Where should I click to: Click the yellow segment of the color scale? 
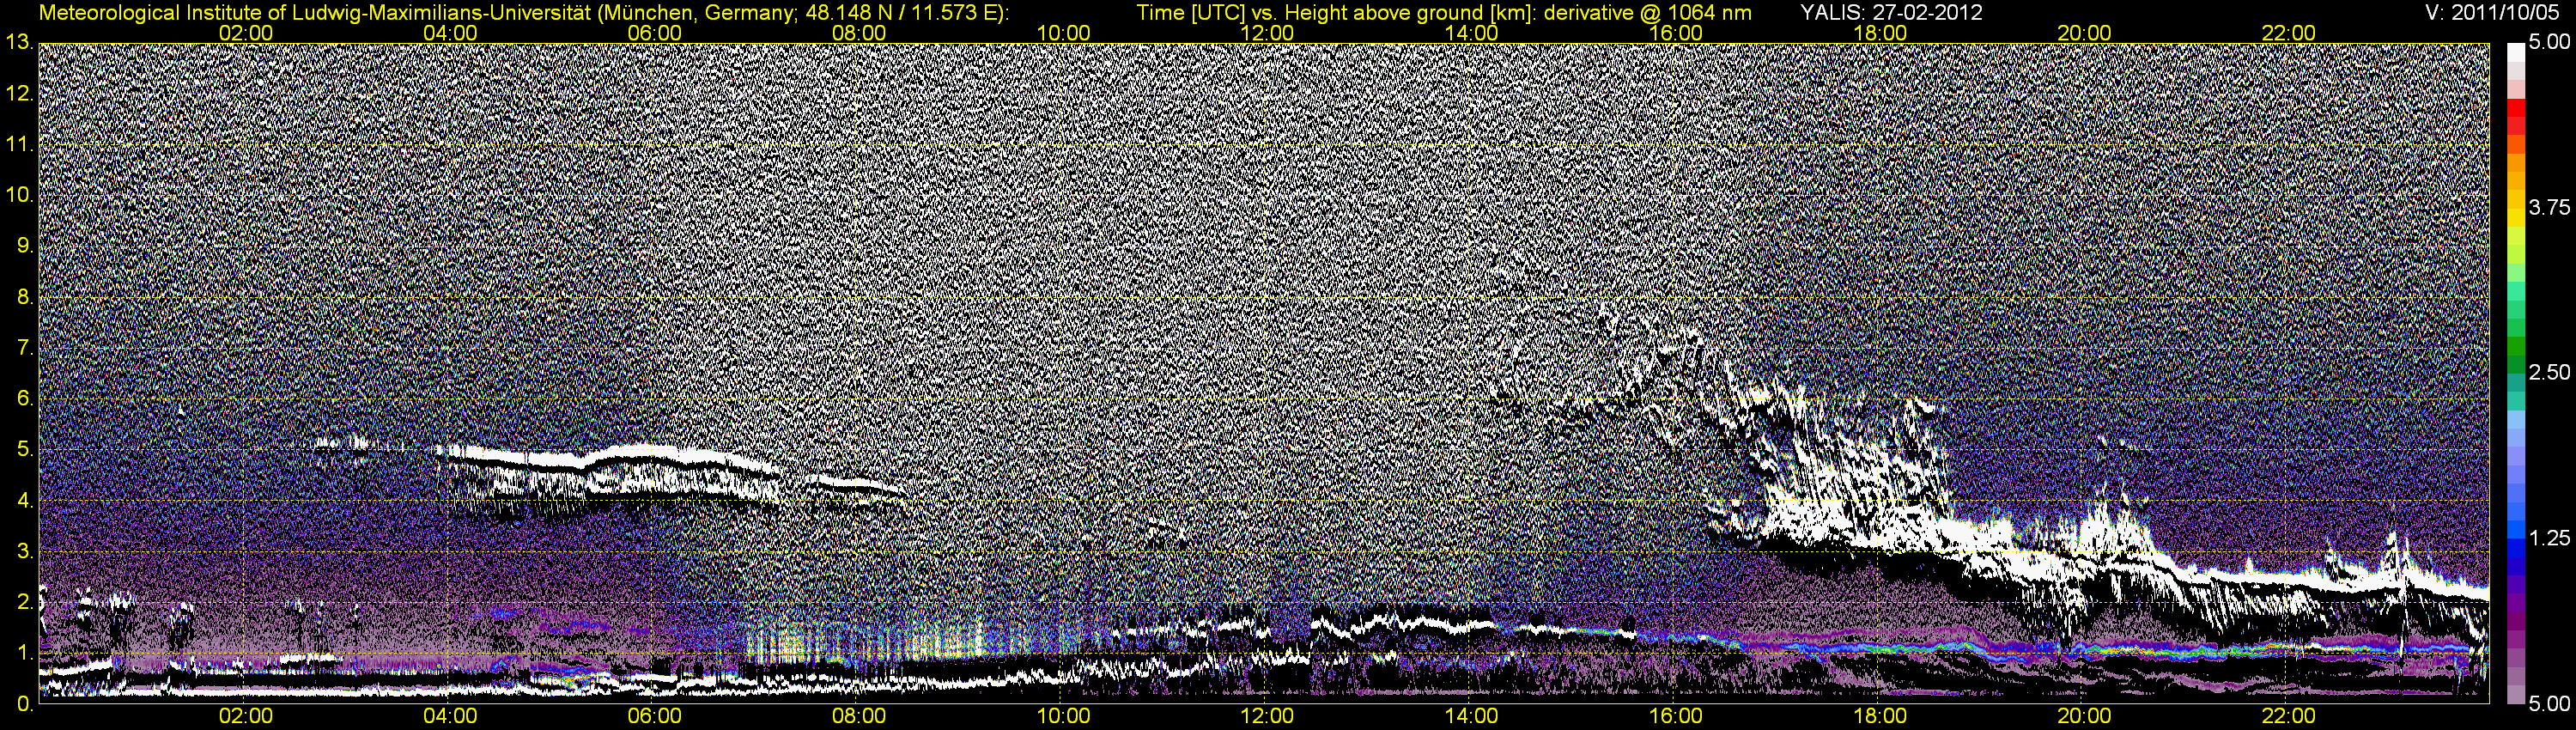[2514, 220]
